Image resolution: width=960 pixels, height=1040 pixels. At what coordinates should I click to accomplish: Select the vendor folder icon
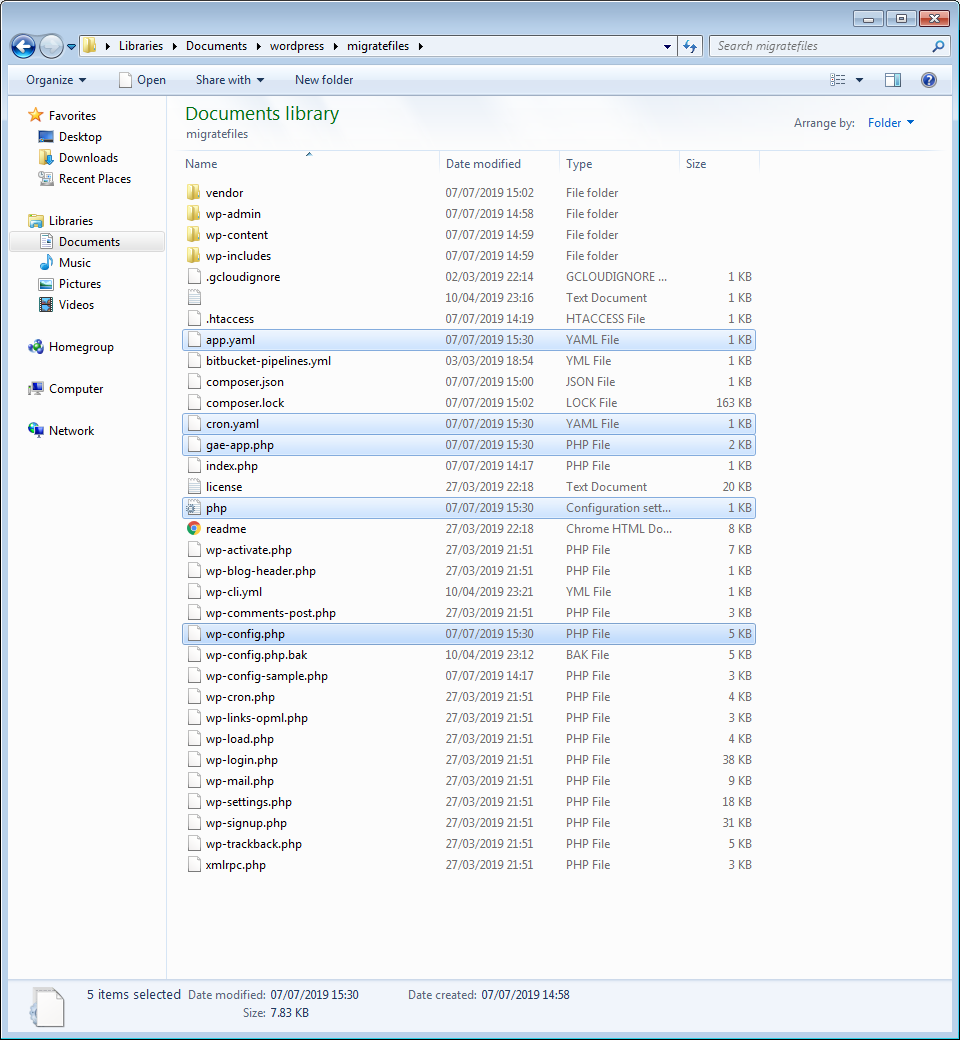[194, 192]
